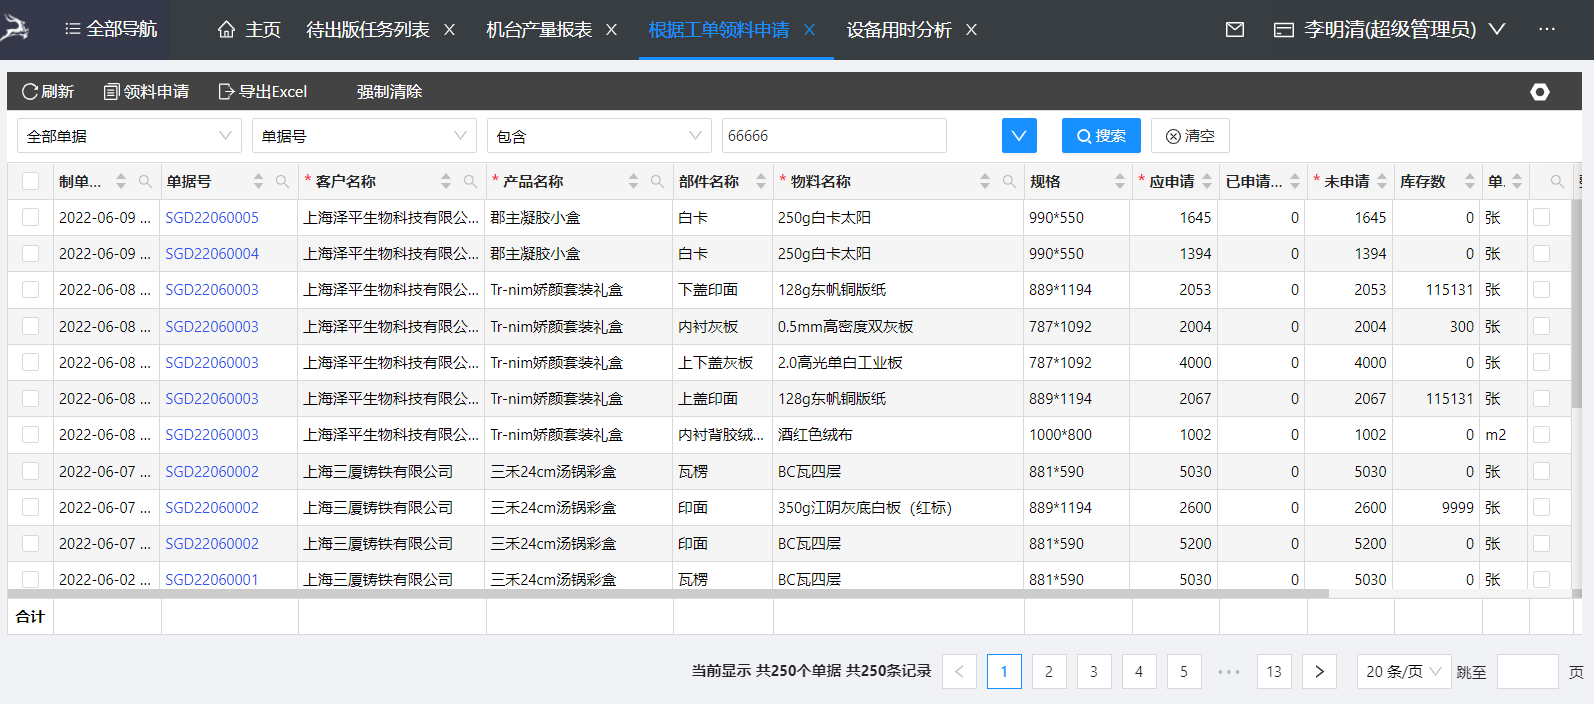This screenshot has width=1594, height=704.
Task: Click search icon in 单据号 column header
Action: [282, 182]
